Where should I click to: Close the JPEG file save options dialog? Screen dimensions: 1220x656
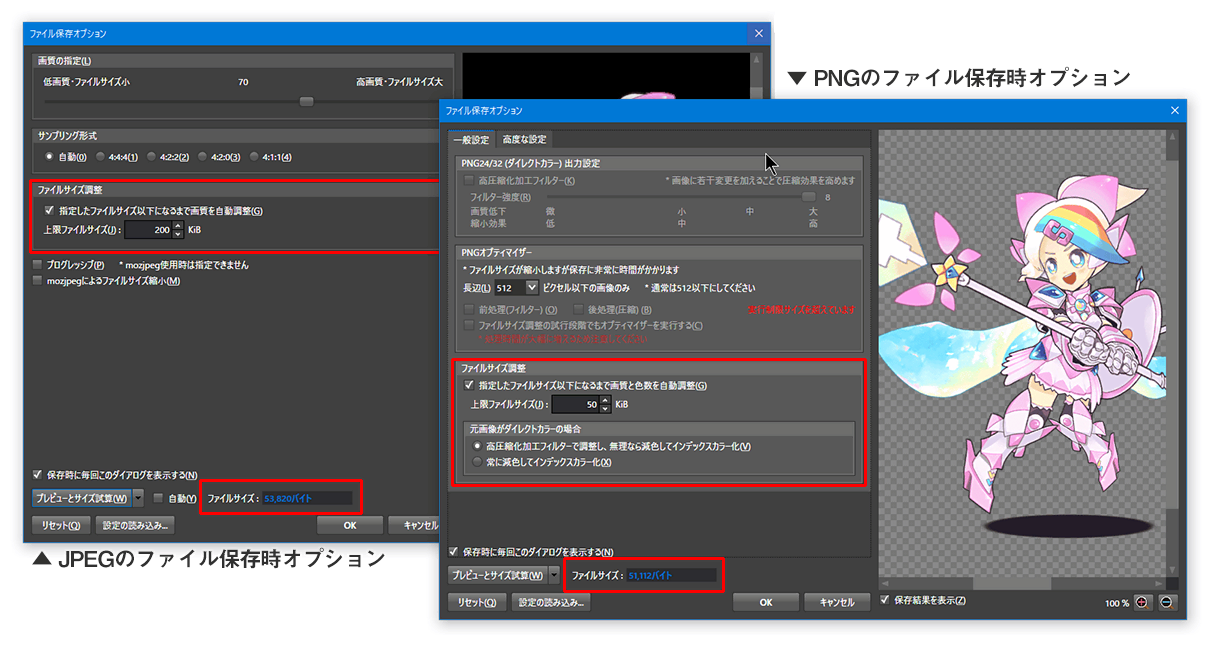758,33
